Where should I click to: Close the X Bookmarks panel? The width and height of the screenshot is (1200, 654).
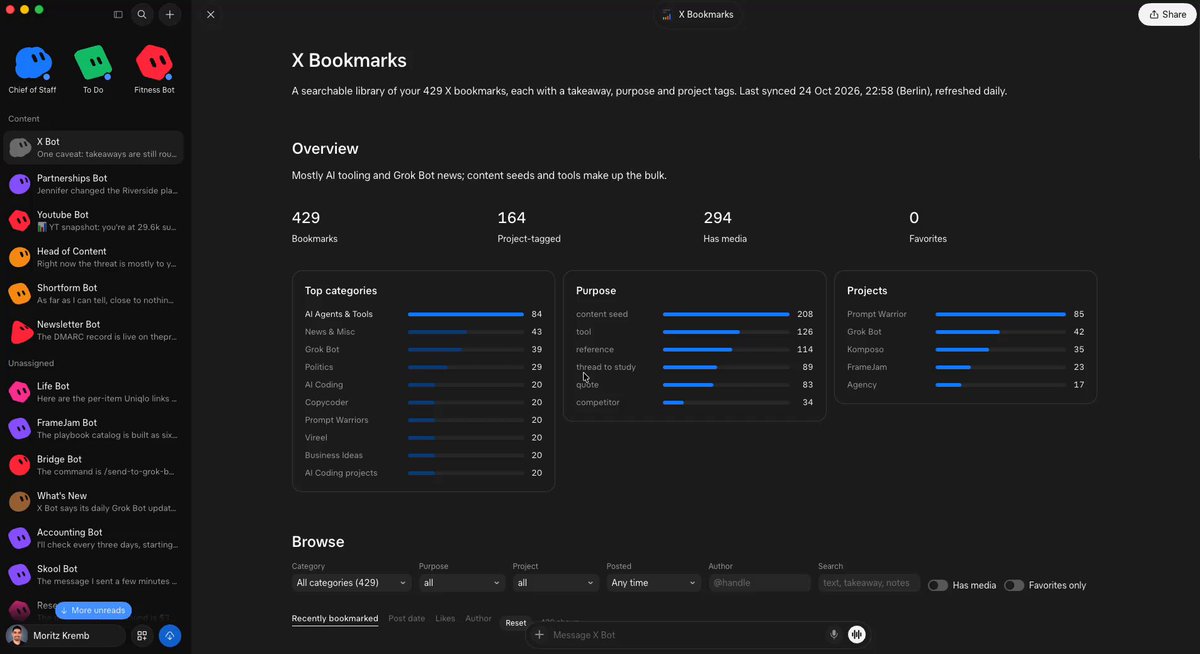pyautogui.click(x=210, y=15)
